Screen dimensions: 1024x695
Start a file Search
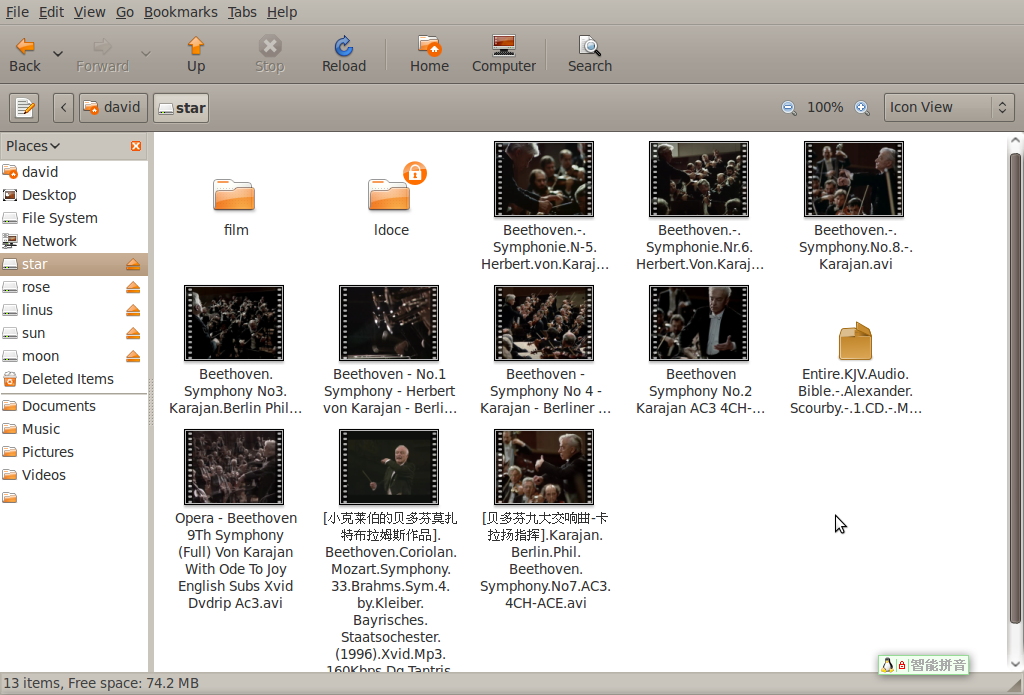coord(590,54)
